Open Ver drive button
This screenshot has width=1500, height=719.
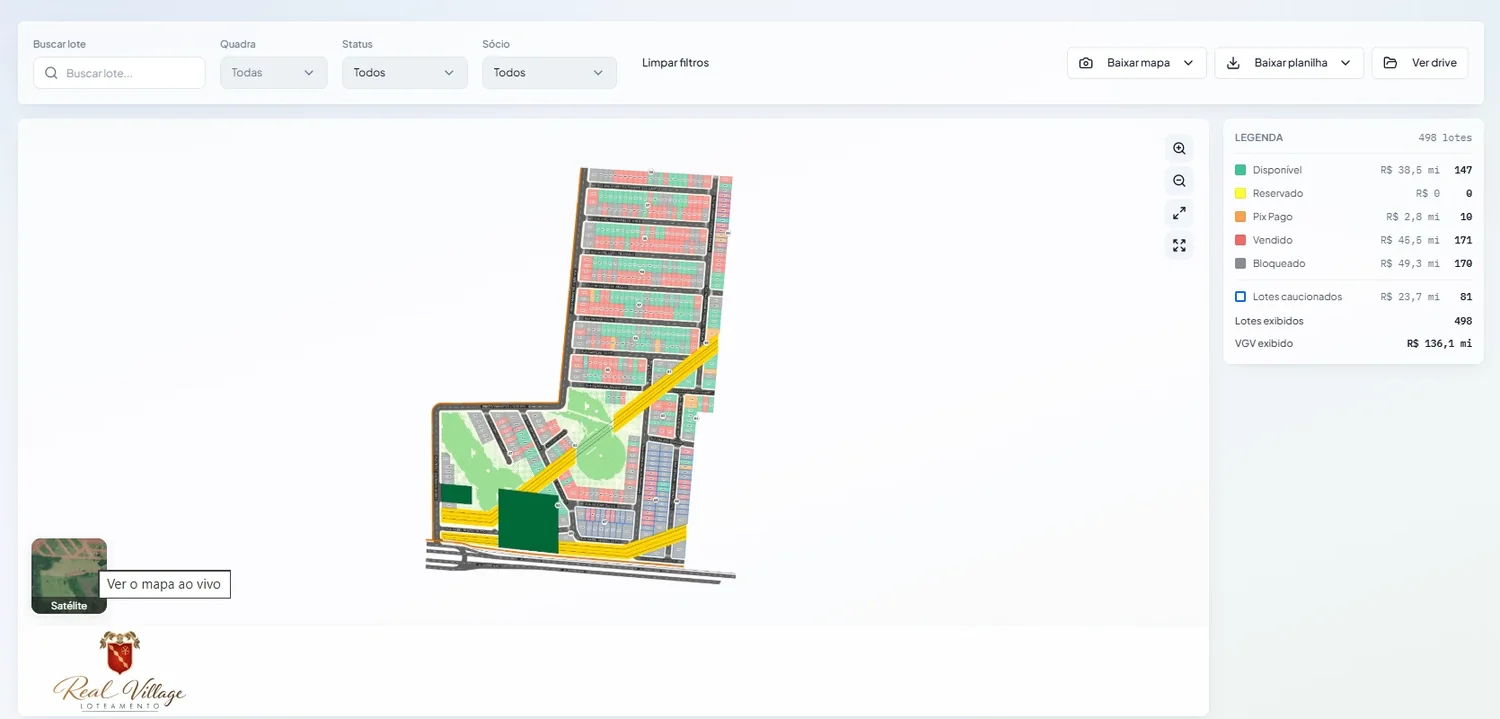tap(1420, 63)
